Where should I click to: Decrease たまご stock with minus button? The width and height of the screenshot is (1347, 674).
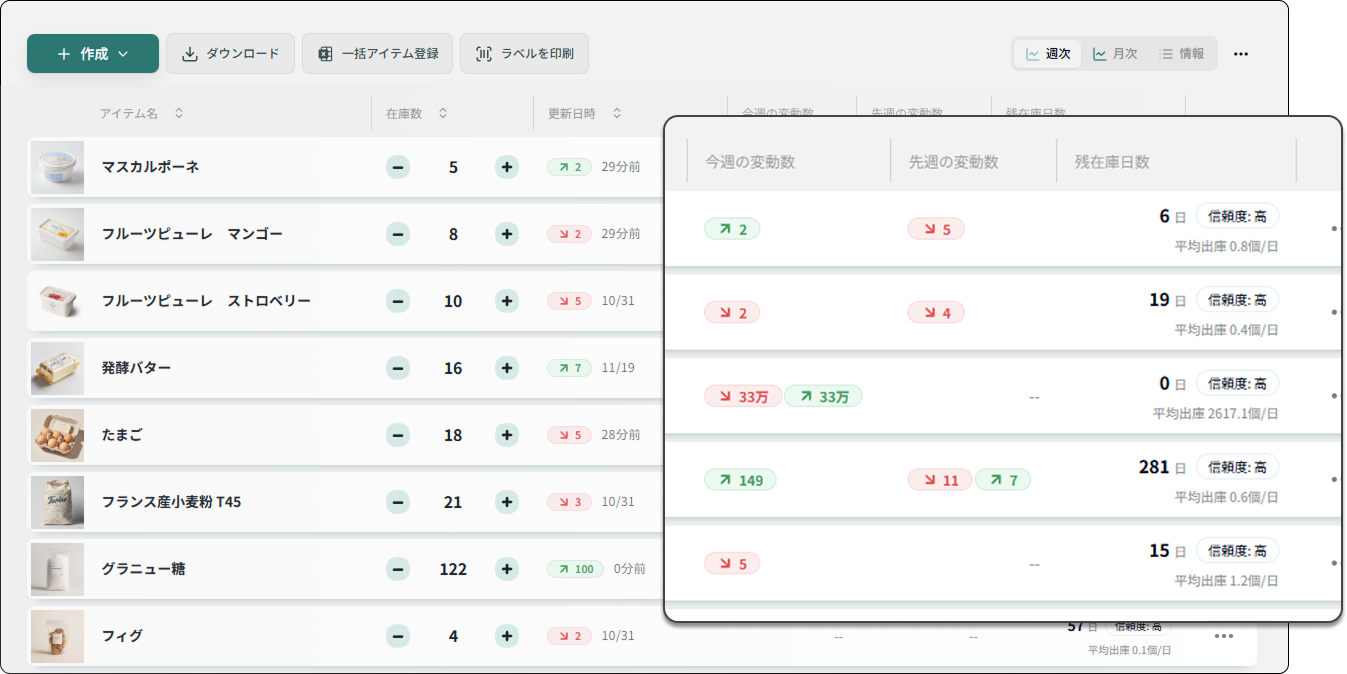(398, 435)
